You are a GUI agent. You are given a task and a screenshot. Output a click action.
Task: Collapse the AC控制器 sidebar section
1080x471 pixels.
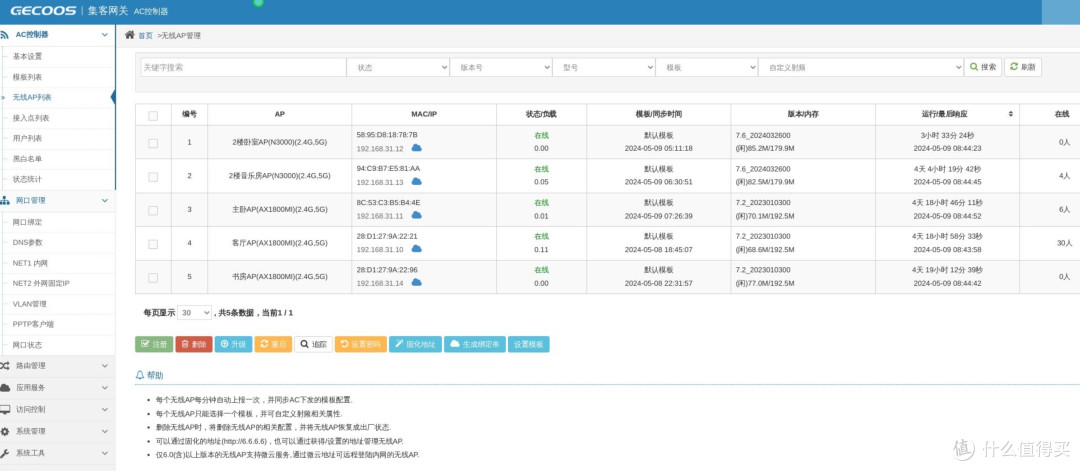pos(105,34)
